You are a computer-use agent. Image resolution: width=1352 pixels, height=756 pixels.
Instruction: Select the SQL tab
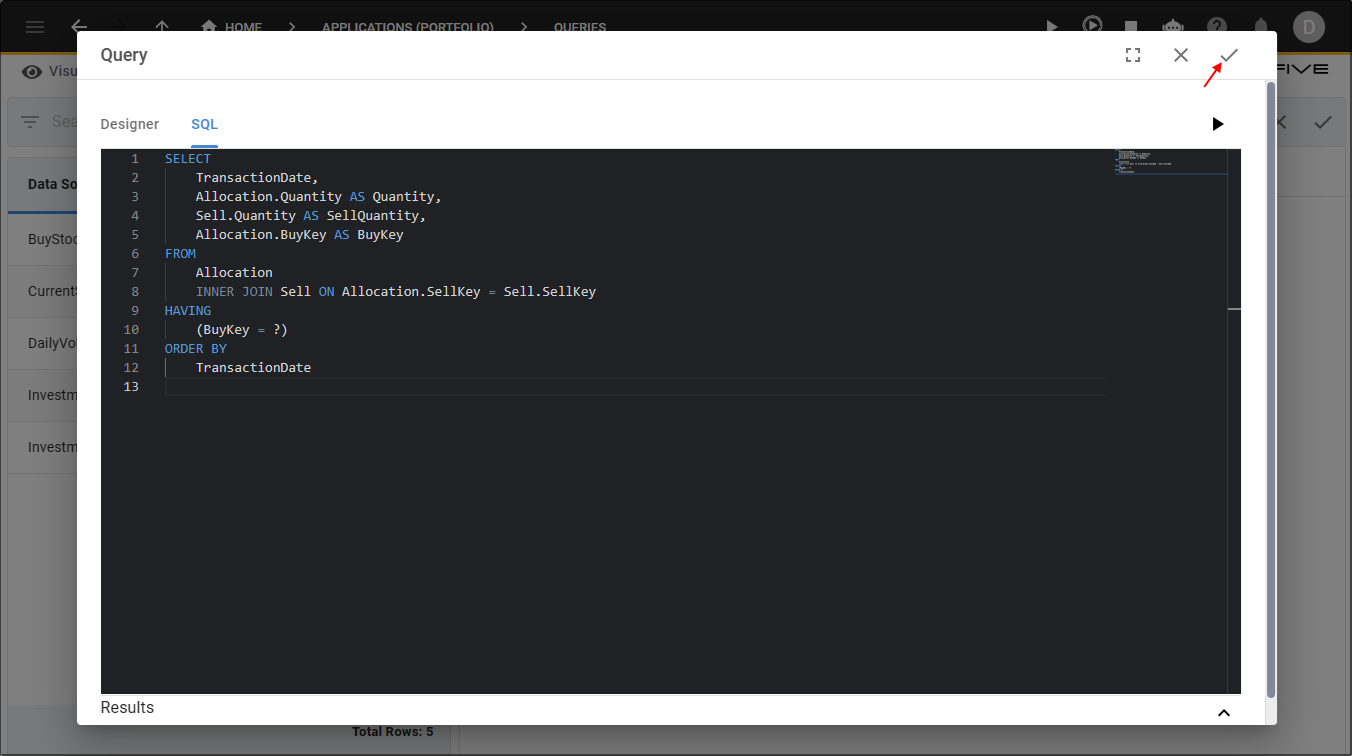[x=205, y=124]
